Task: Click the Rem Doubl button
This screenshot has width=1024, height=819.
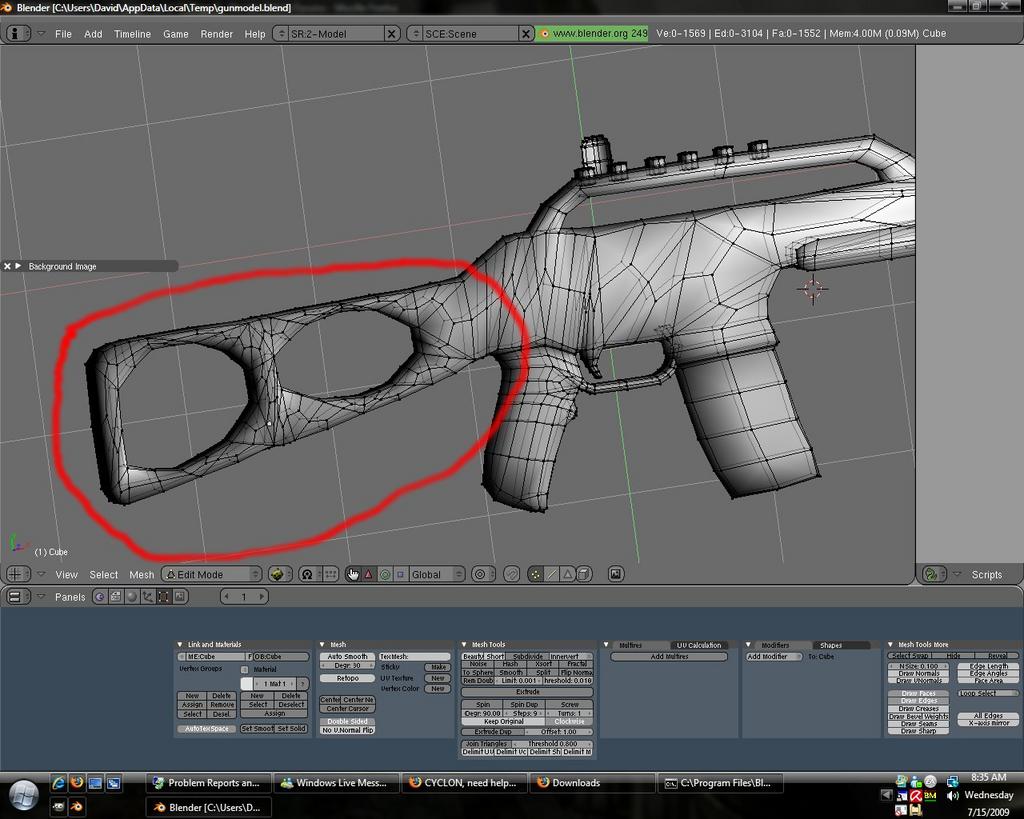Action: (x=479, y=681)
